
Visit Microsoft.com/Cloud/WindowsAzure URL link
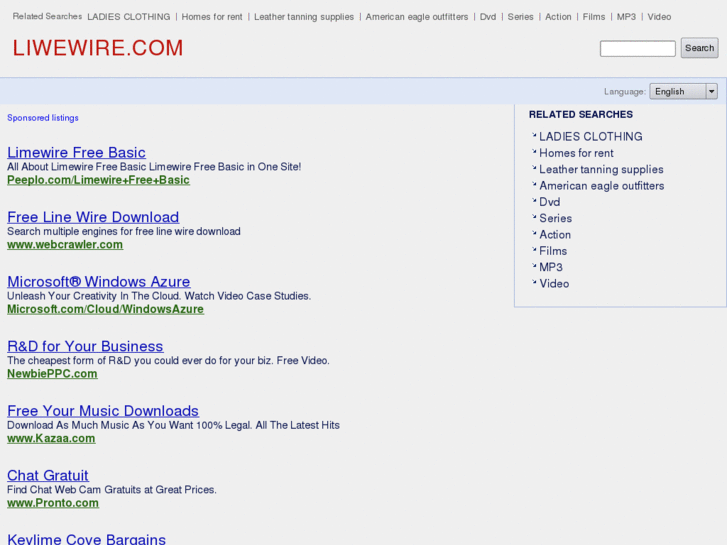pos(105,309)
